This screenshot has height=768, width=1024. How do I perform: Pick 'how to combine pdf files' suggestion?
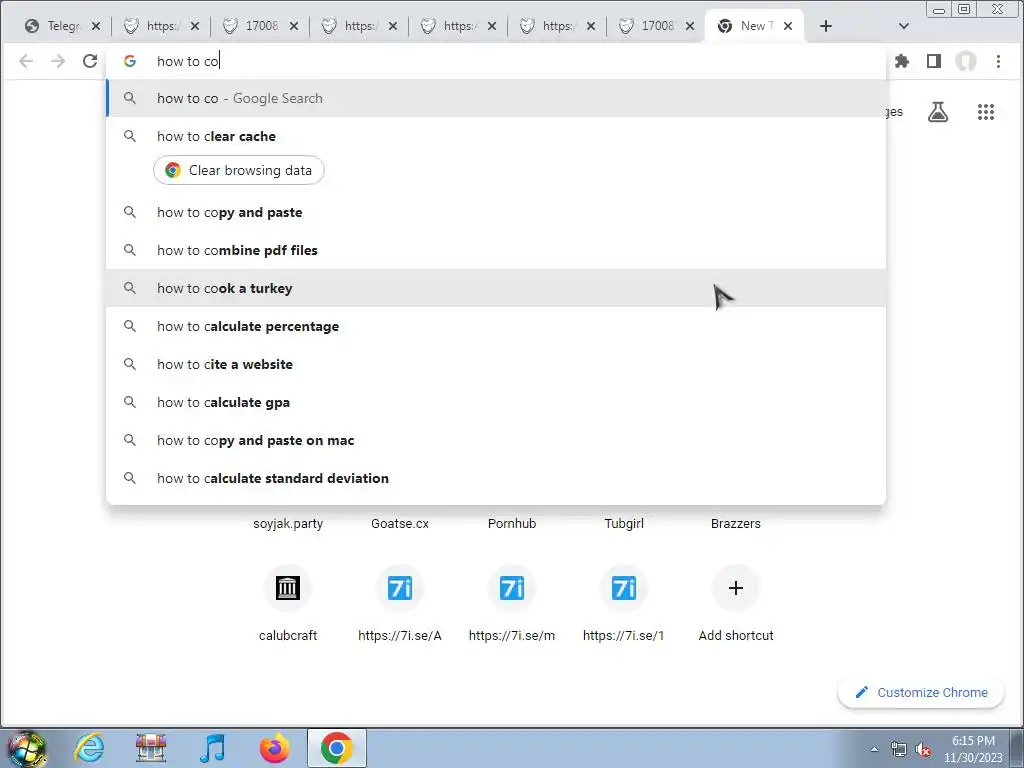click(x=496, y=250)
